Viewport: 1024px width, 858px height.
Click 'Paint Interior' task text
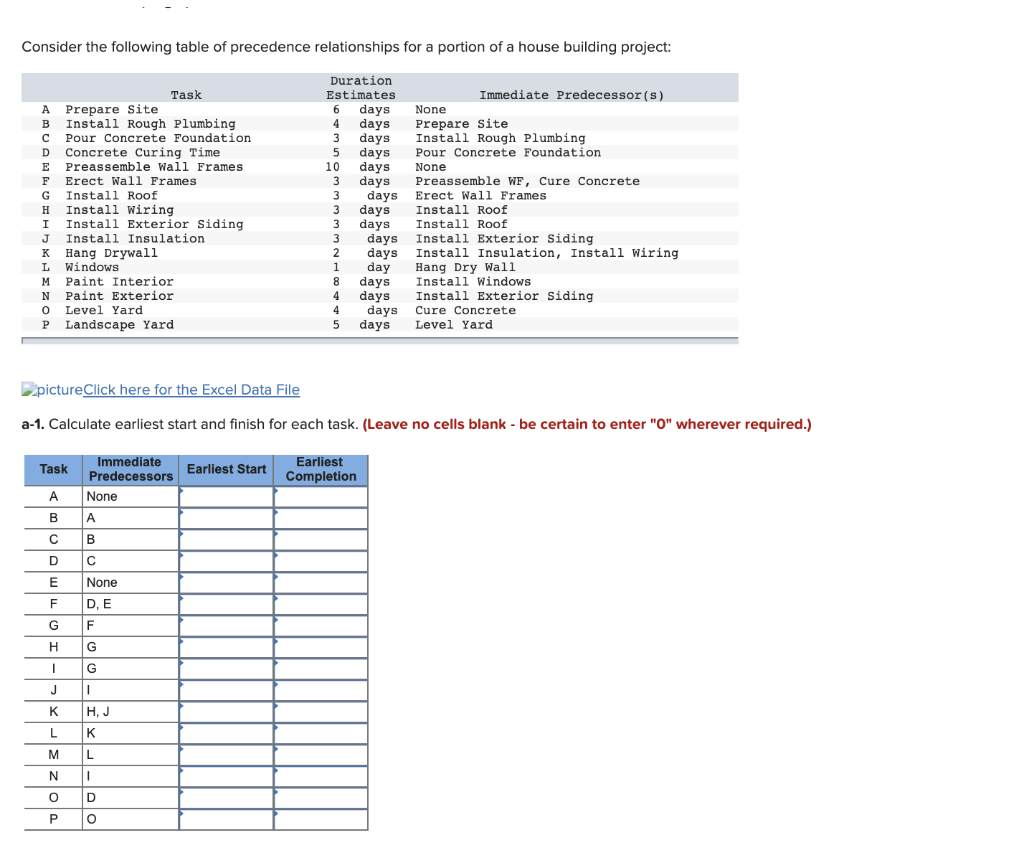click(120, 282)
